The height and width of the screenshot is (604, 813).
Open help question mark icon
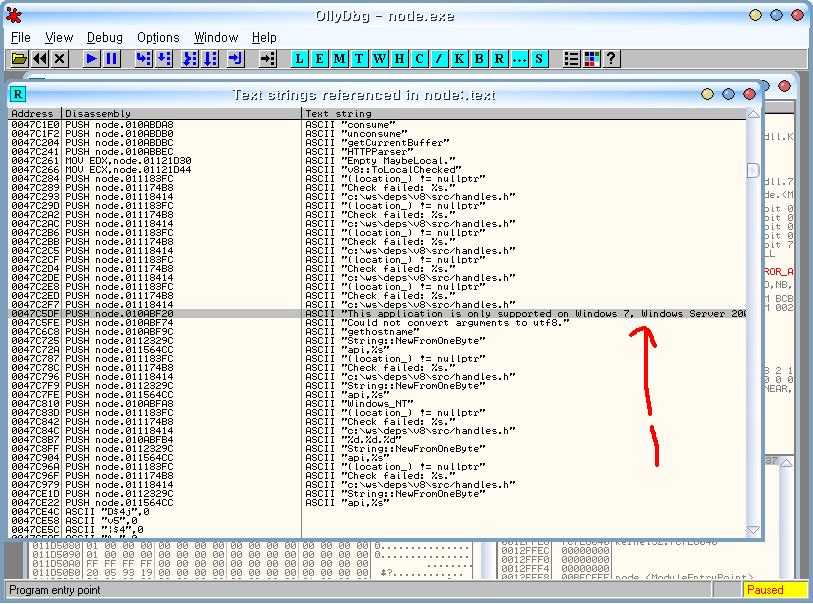[611, 59]
